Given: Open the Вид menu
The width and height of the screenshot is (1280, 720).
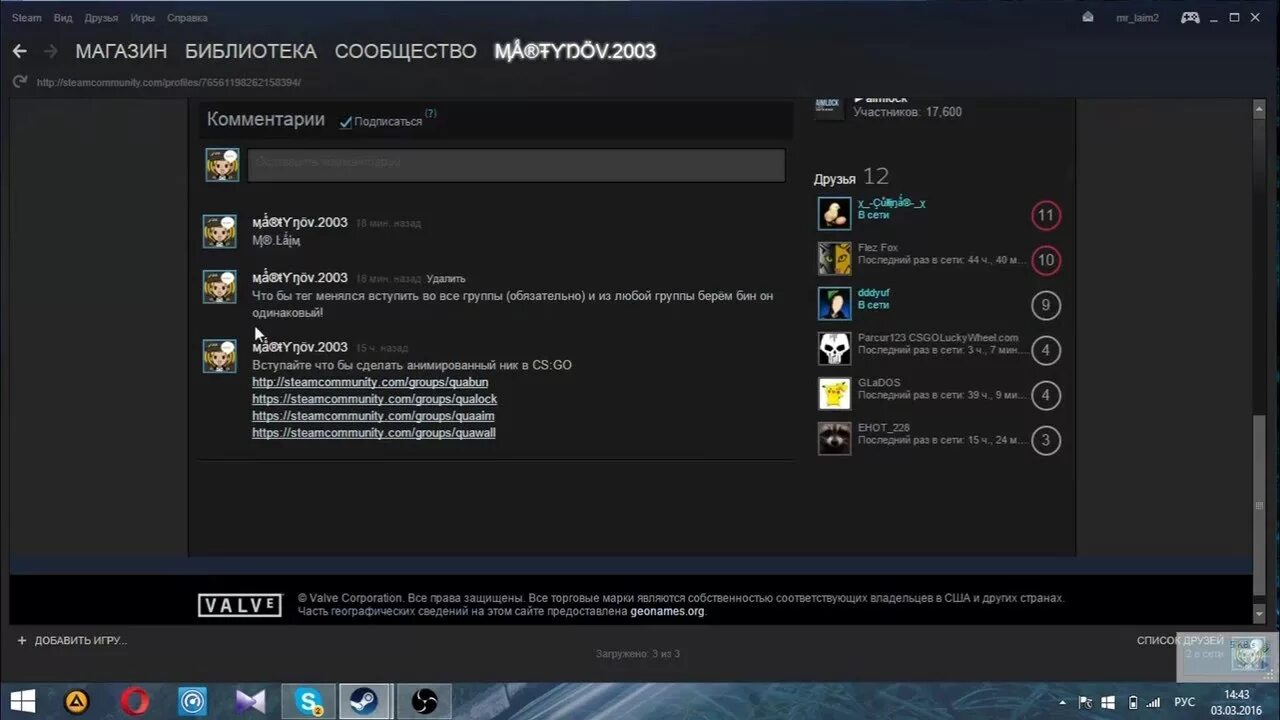Looking at the screenshot, I should click(x=63, y=18).
